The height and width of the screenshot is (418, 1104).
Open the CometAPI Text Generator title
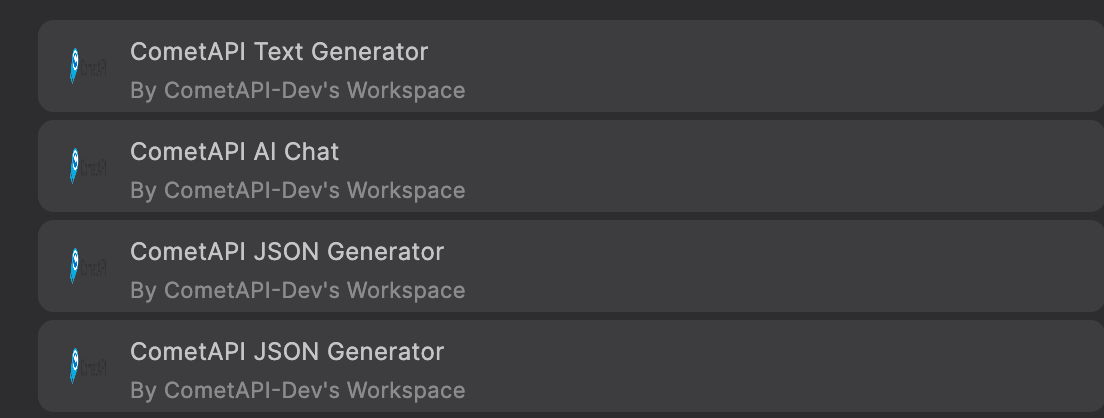(x=279, y=51)
